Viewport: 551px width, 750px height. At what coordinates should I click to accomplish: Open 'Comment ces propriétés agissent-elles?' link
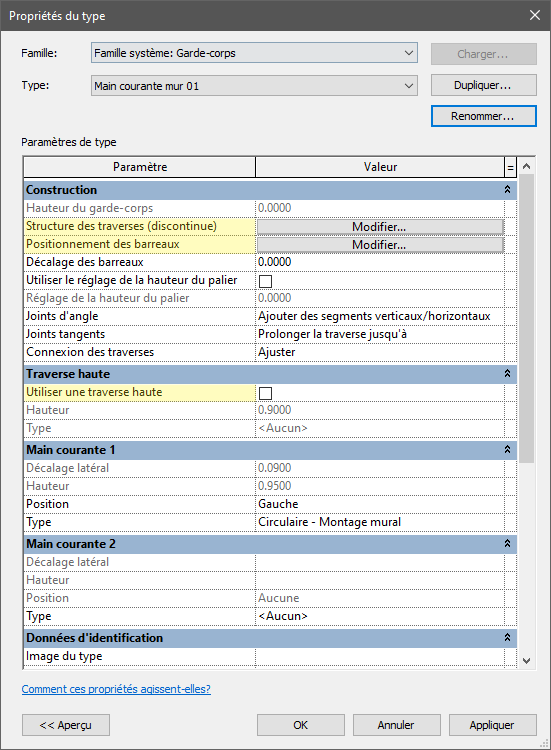[116, 689]
